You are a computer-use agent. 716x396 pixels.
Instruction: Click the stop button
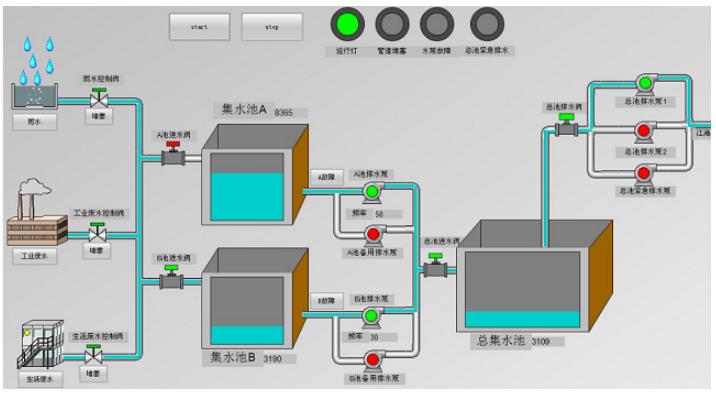click(x=272, y=27)
